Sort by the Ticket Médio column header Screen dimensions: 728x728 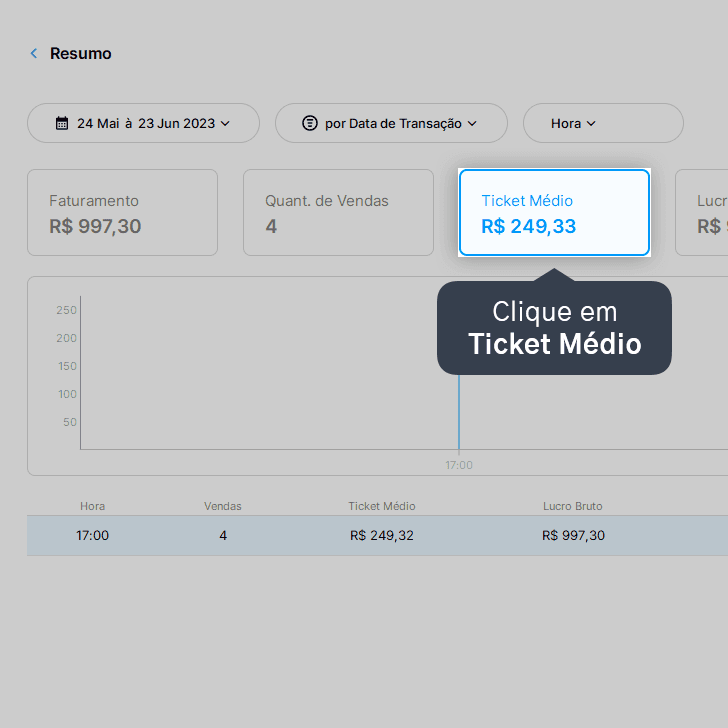coord(382,506)
